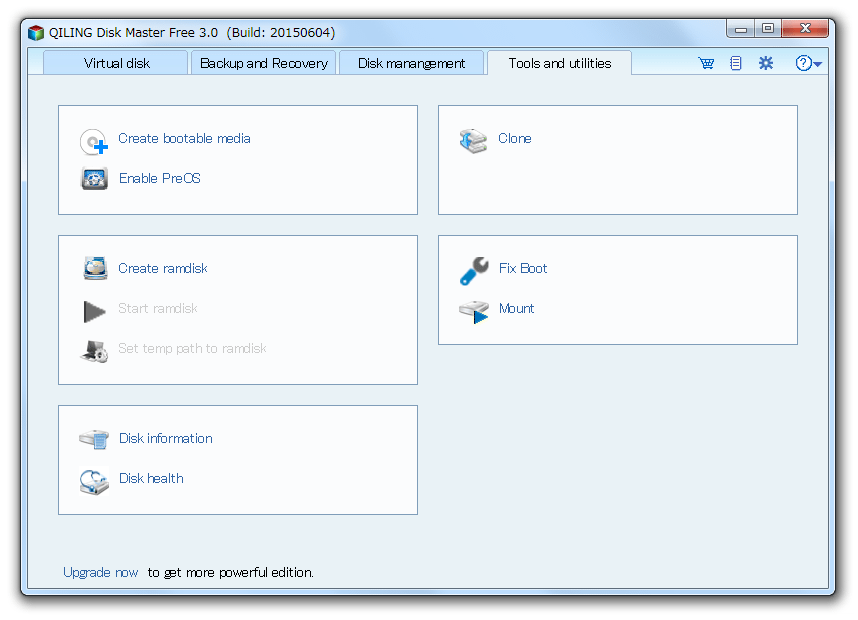858x620 pixels.
Task: Click the QILING cube app icon in title bar
Action: point(36,33)
